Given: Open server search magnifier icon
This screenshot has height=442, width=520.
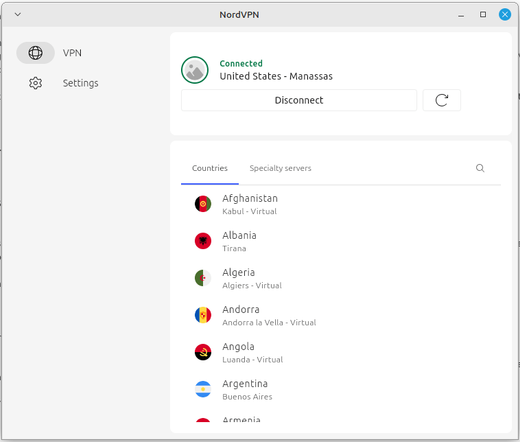Looking at the screenshot, I should 480,168.
